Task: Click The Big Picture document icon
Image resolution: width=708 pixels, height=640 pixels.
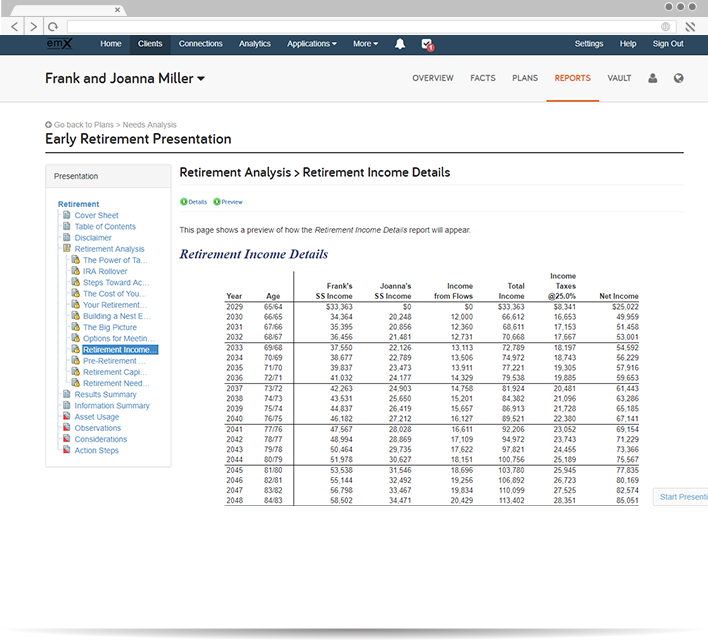Action: point(75,327)
